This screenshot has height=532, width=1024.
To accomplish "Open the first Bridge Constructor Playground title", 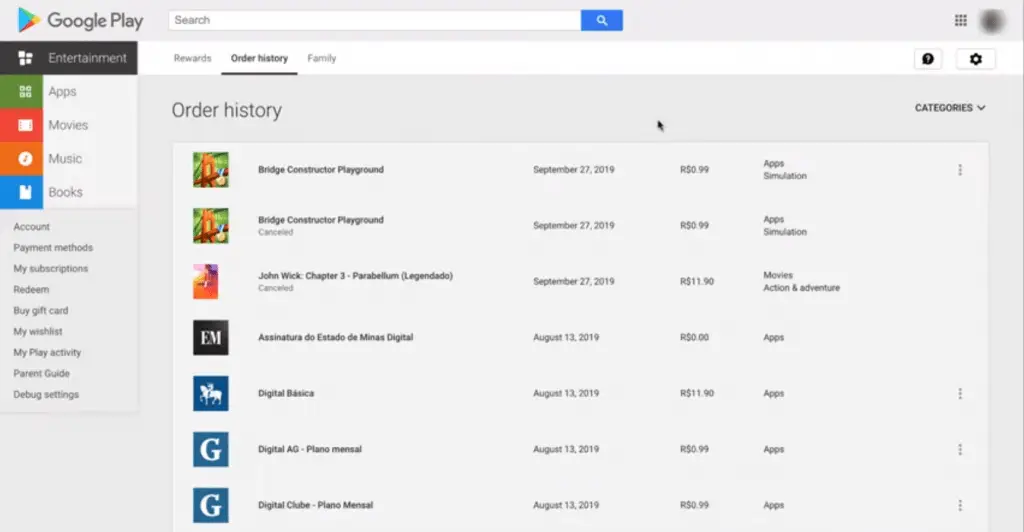I will (321, 170).
